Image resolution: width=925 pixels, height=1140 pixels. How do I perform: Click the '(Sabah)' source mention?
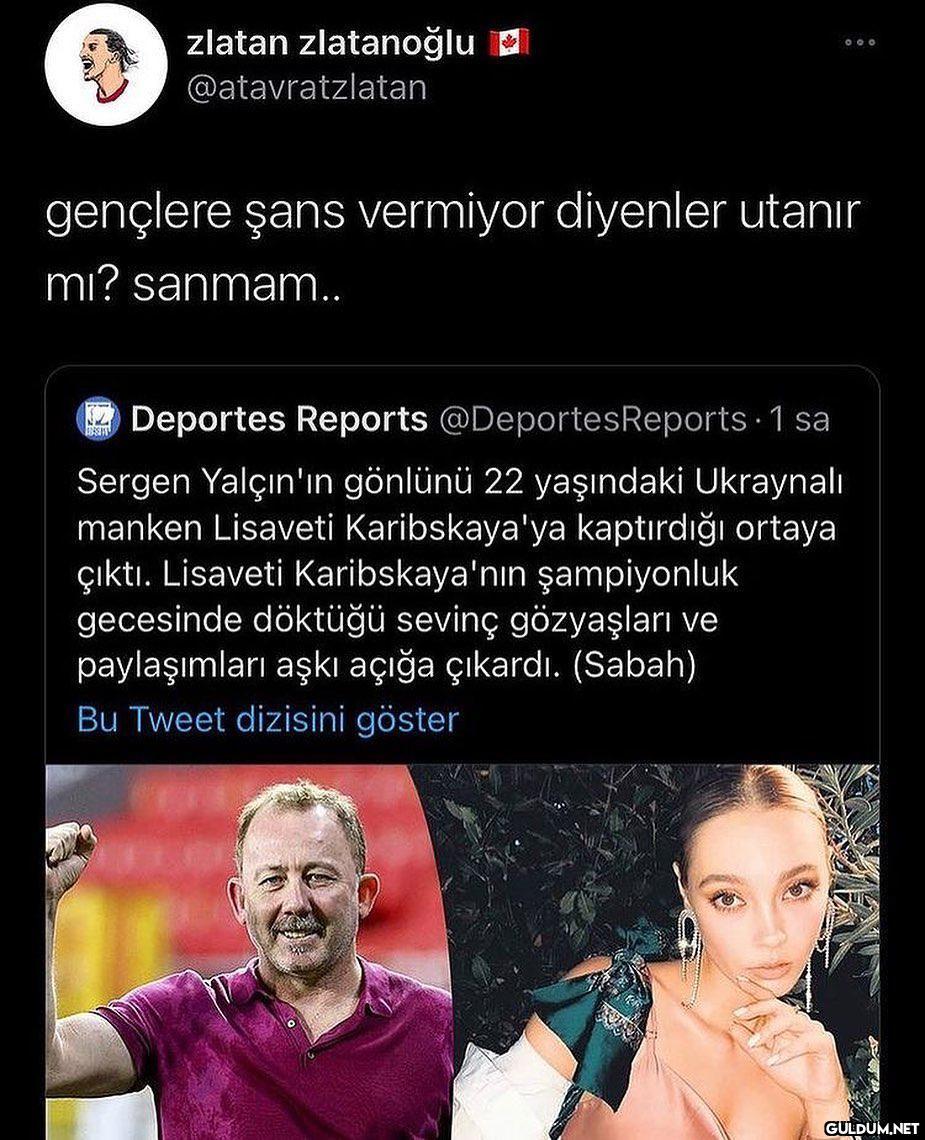coord(634,665)
